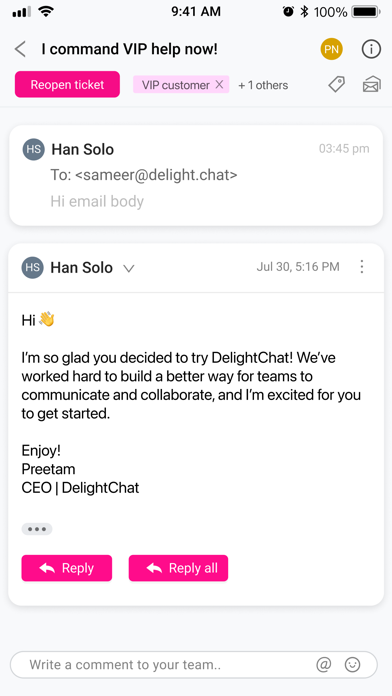Click the Reopen ticket button
This screenshot has width=392, height=696.
[x=67, y=84]
